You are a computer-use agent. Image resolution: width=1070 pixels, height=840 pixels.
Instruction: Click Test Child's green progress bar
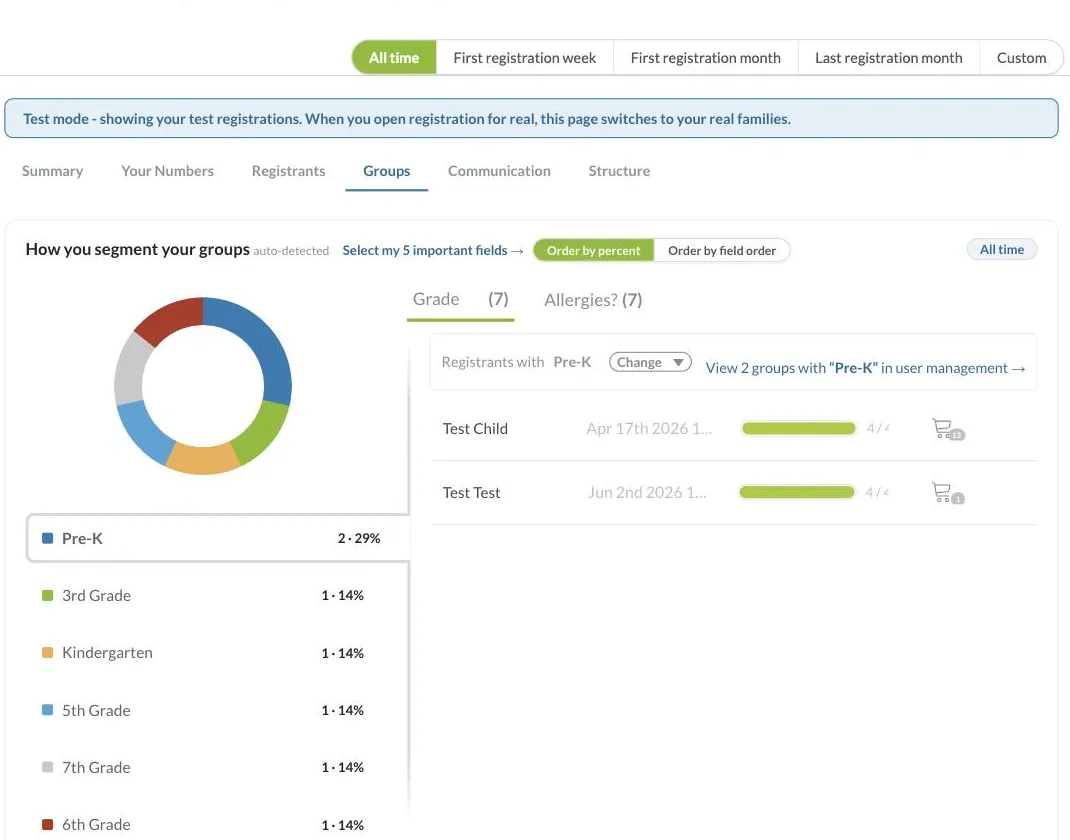click(798, 429)
